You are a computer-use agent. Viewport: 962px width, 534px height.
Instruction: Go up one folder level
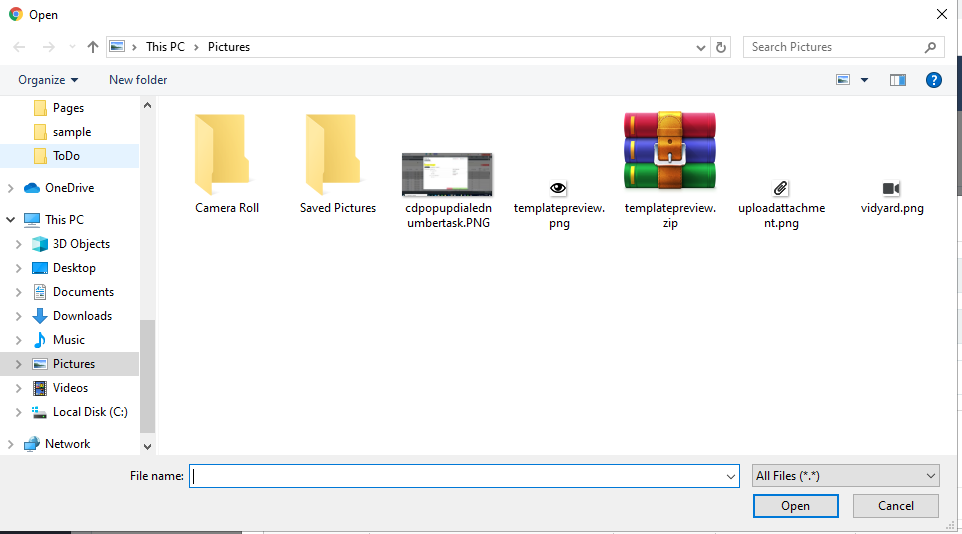coord(93,47)
